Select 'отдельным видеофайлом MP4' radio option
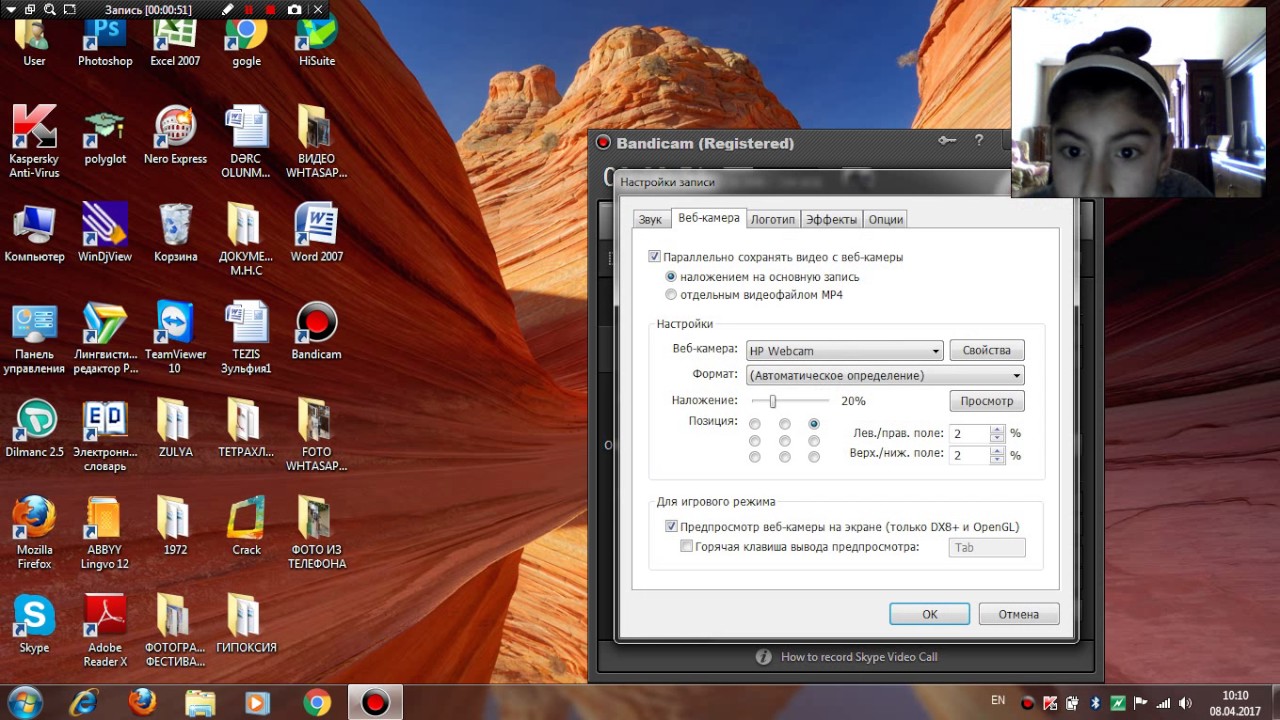This screenshot has width=1280, height=720. [x=671, y=295]
